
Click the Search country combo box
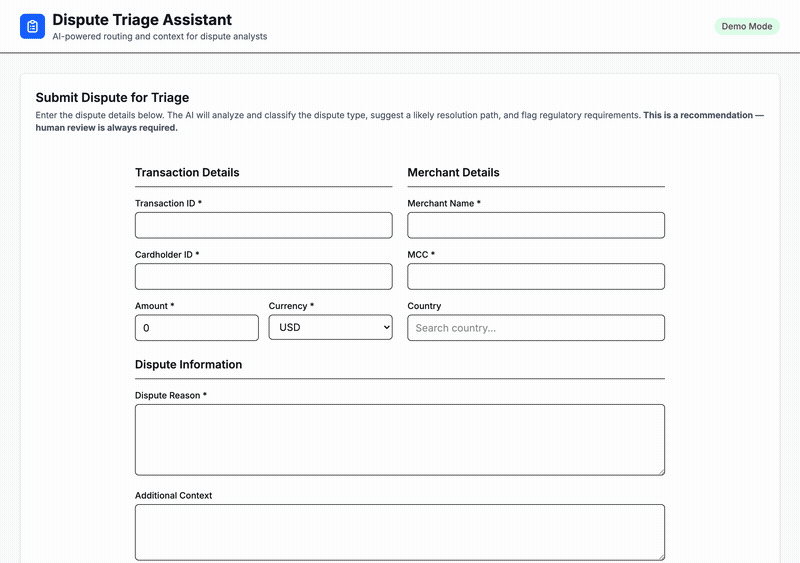pyautogui.click(x=536, y=328)
